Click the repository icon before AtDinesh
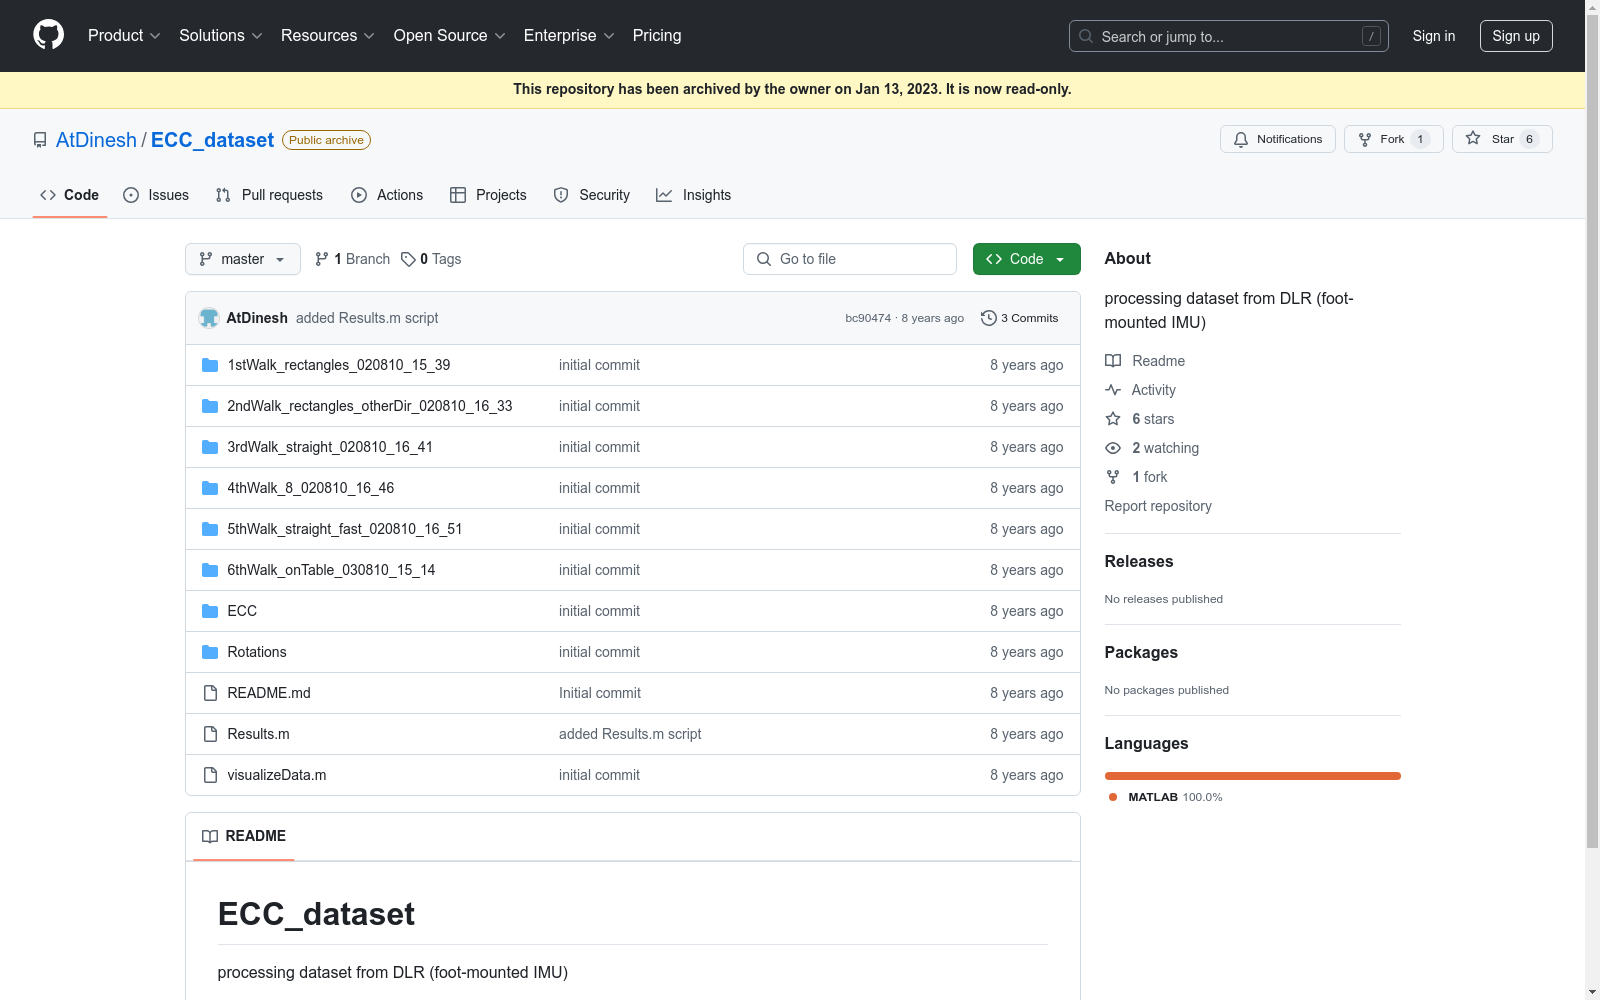 40,140
